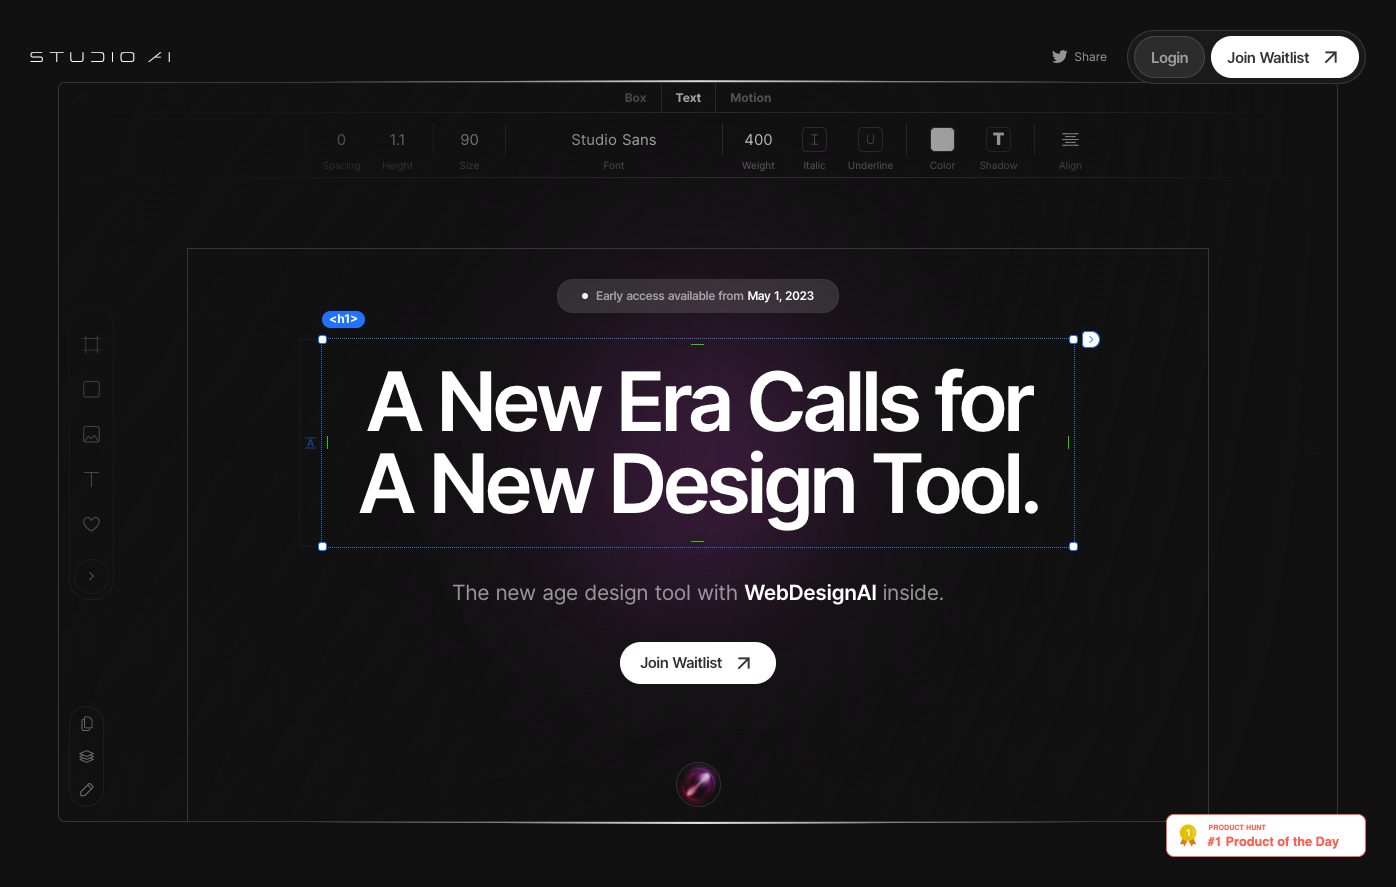Image resolution: width=1396 pixels, height=887 pixels.
Task: Expand the left tool sidebar chevron
Action: tap(91, 576)
